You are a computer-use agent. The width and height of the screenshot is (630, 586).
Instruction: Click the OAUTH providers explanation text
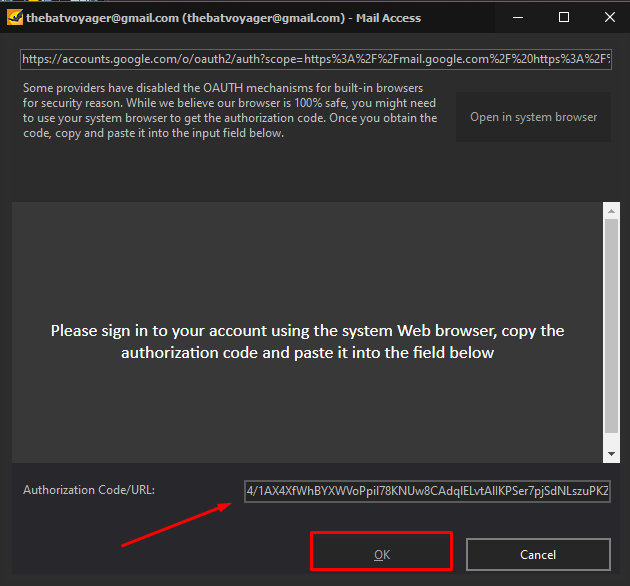(x=230, y=111)
